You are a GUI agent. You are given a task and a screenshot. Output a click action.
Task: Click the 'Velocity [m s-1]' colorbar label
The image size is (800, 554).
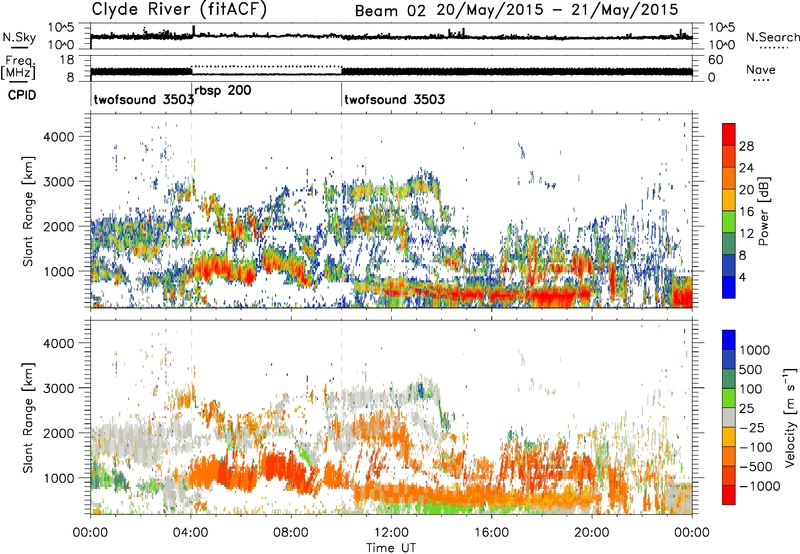pos(790,417)
